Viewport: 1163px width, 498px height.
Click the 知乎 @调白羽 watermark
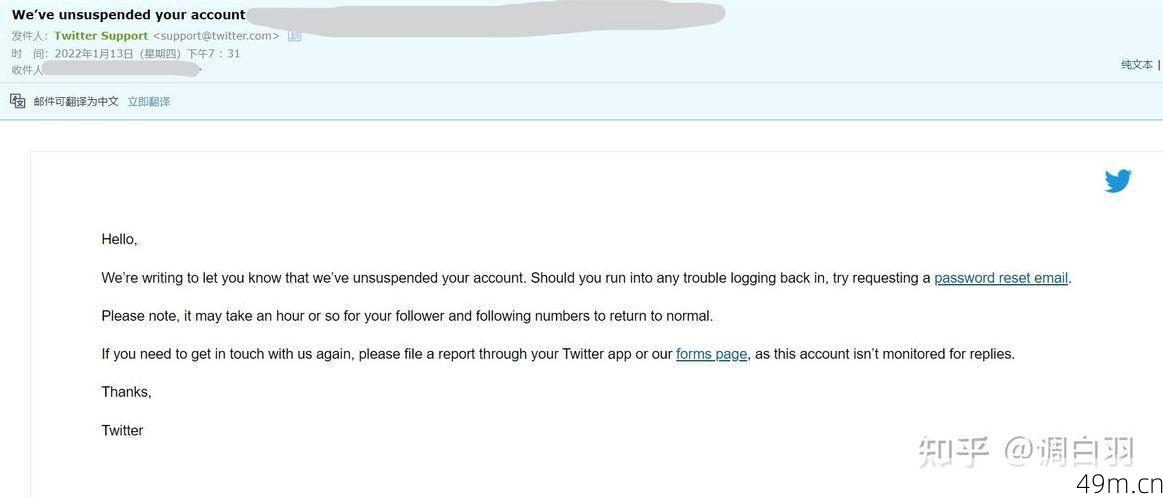(1027, 452)
